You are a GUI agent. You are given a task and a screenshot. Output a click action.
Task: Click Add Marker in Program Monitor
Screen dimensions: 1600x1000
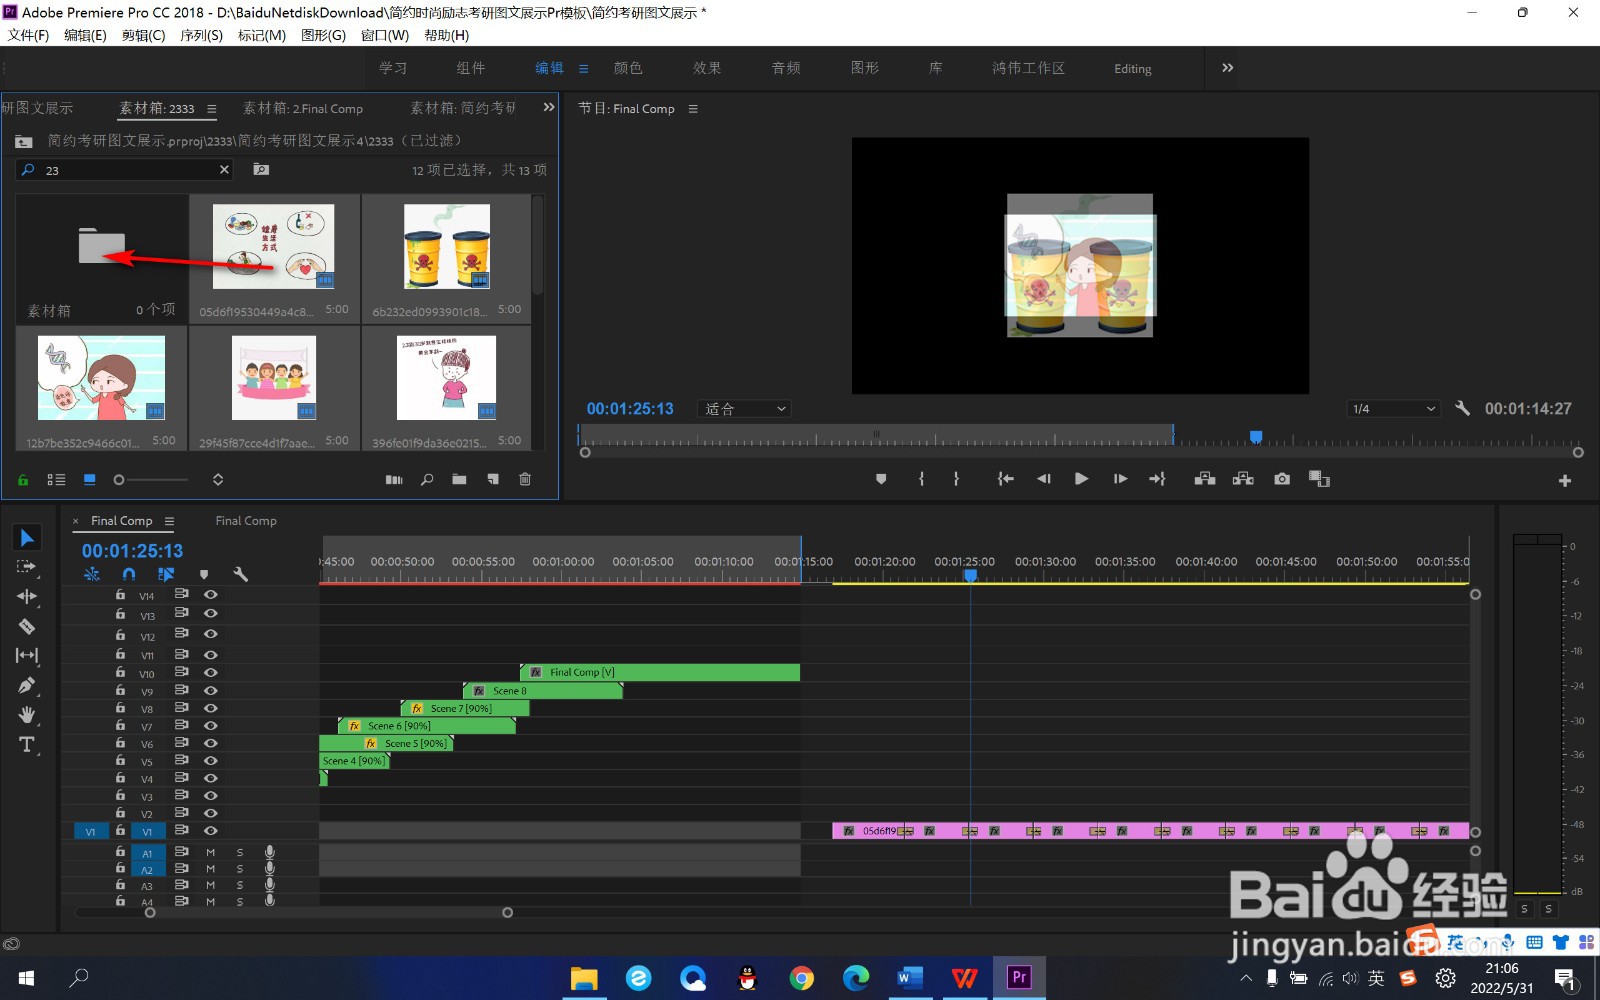click(x=881, y=479)
